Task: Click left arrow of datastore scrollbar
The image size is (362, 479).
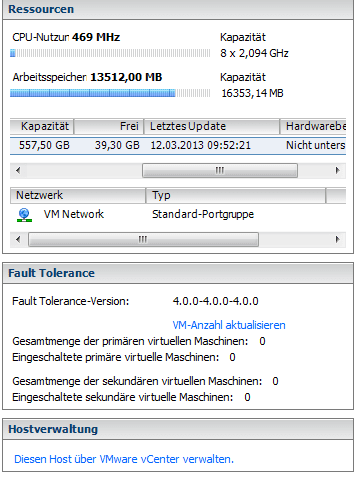Action: click(x=18, y=170)
